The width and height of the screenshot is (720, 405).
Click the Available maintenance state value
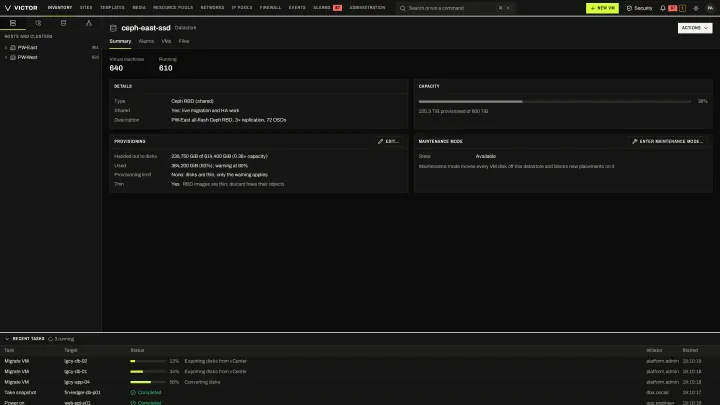[x=486, y=156]
